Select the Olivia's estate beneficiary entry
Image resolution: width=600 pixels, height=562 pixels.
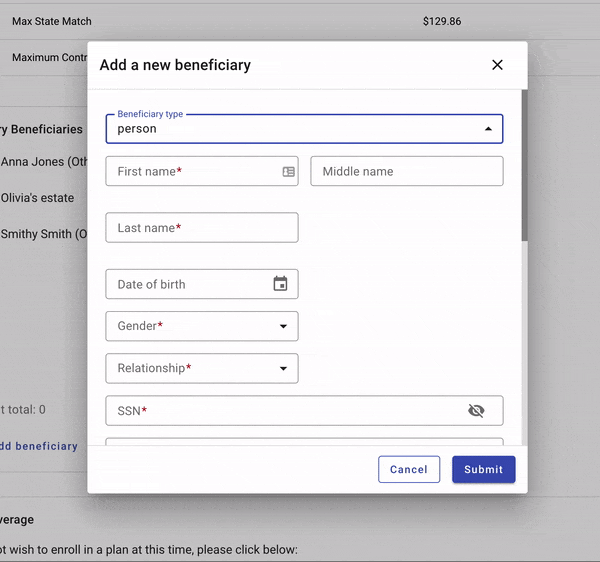tap(38, 198)
